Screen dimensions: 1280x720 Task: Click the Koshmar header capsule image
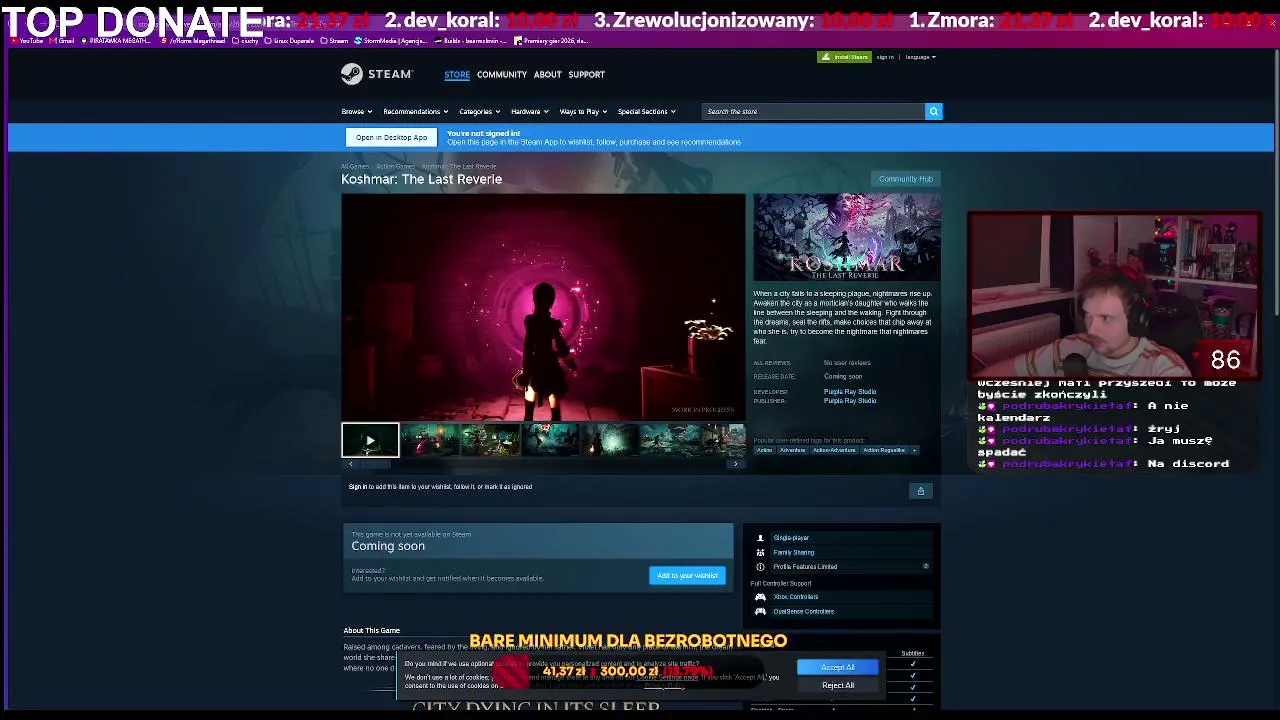(x=847, y=238)
